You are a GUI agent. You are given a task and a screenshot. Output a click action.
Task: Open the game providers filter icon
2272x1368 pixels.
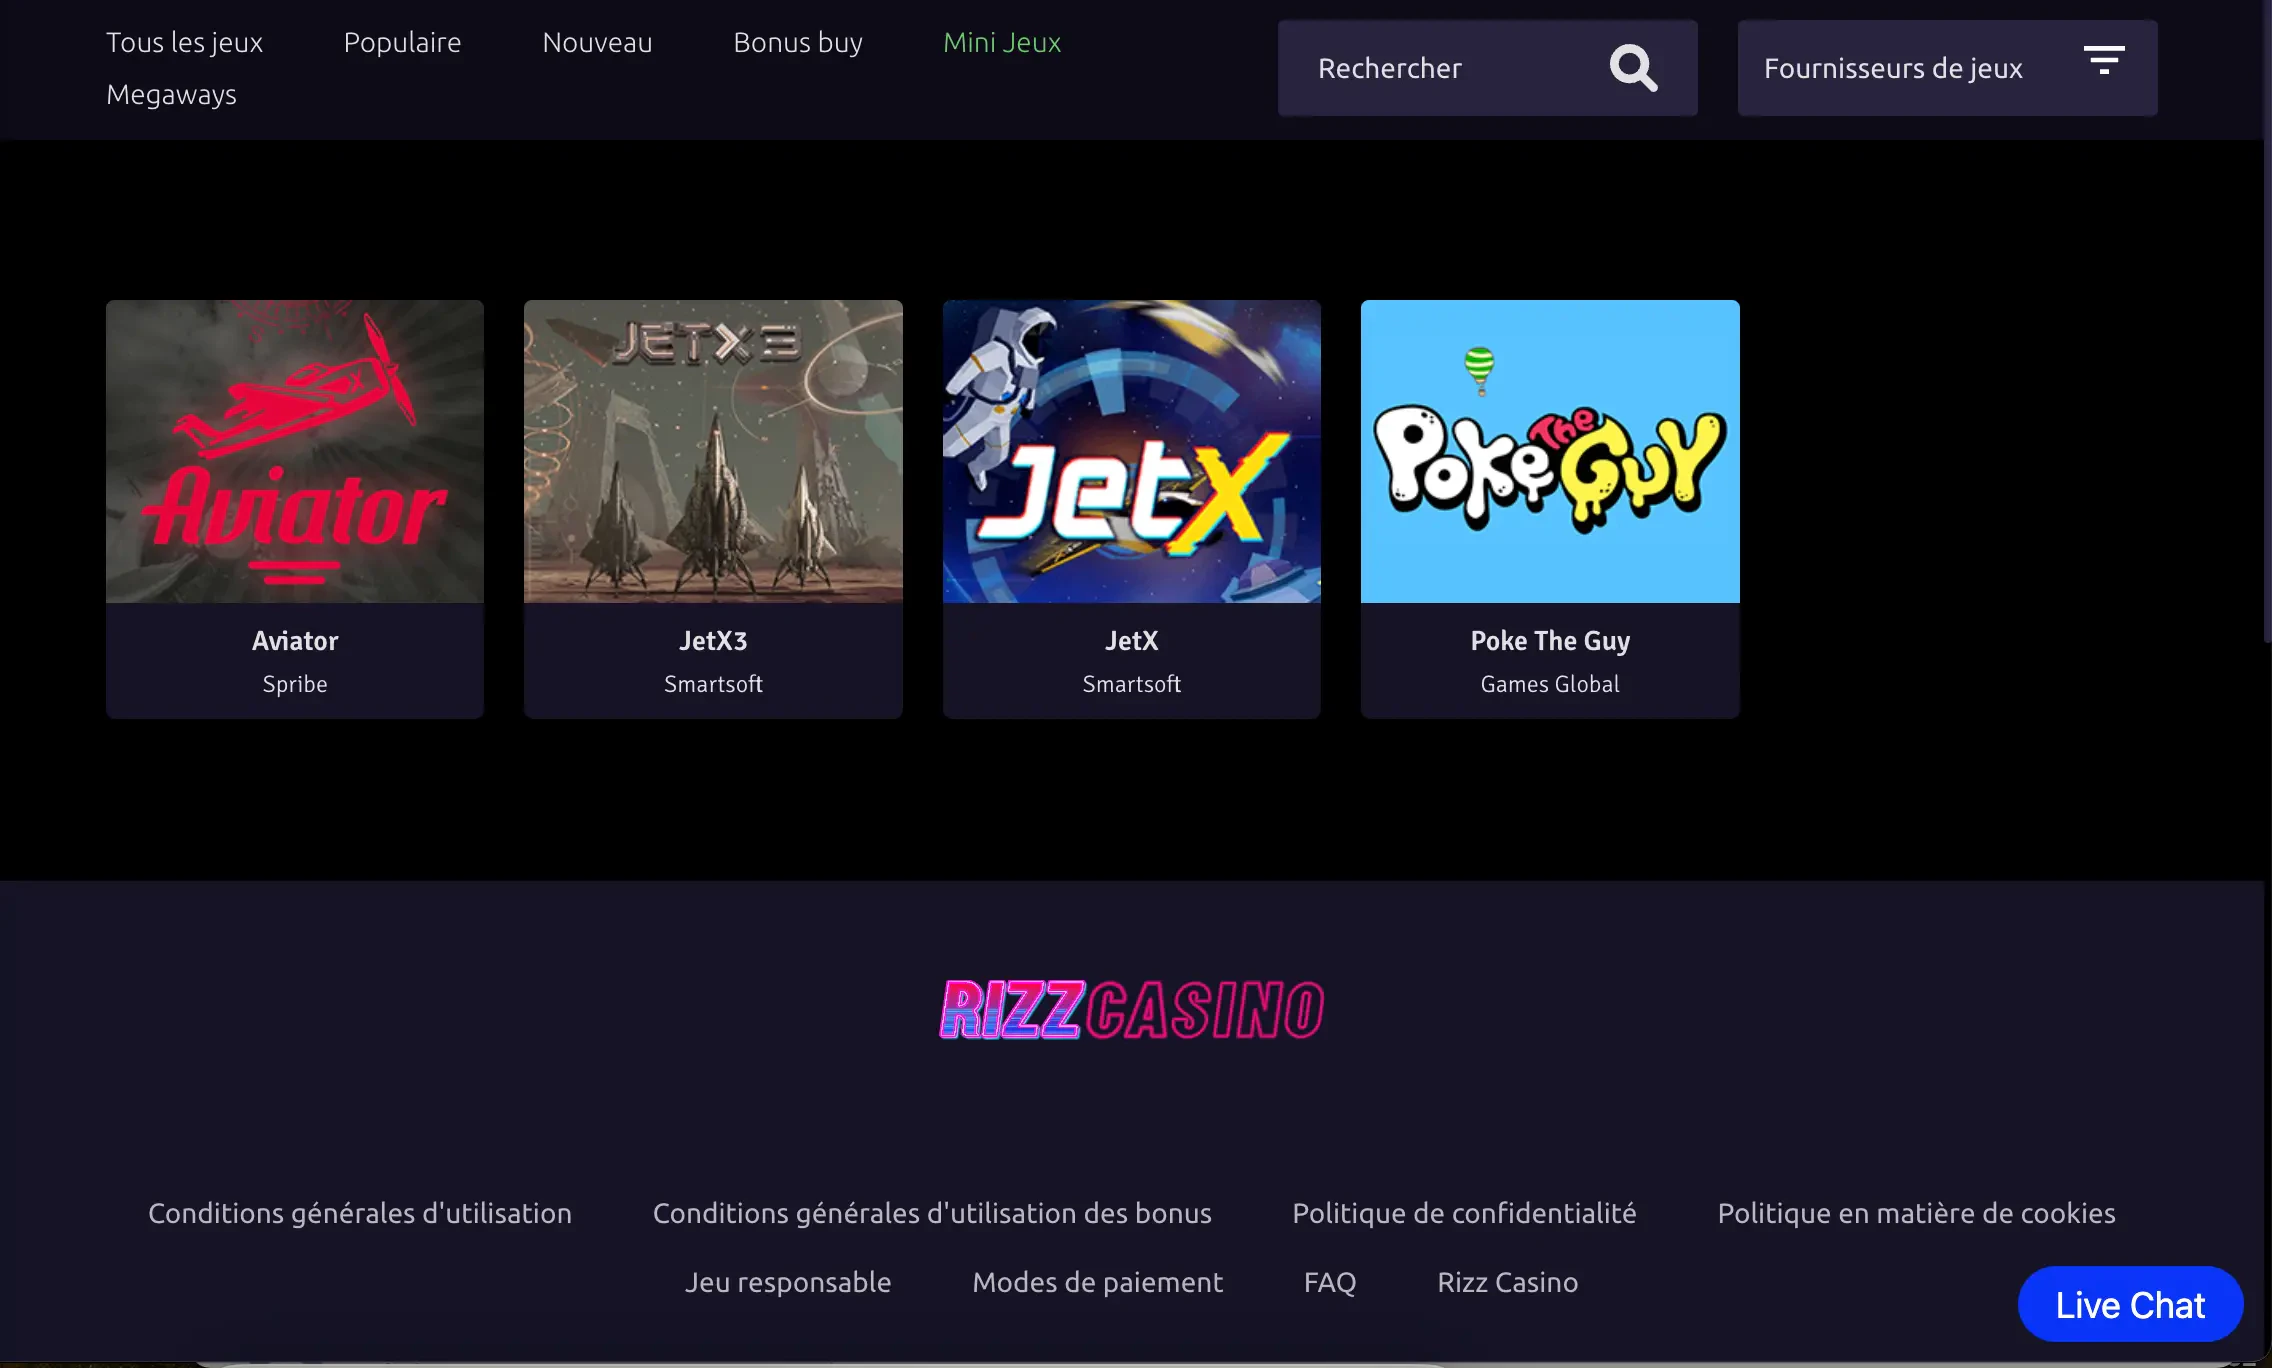click(2104, 60)
